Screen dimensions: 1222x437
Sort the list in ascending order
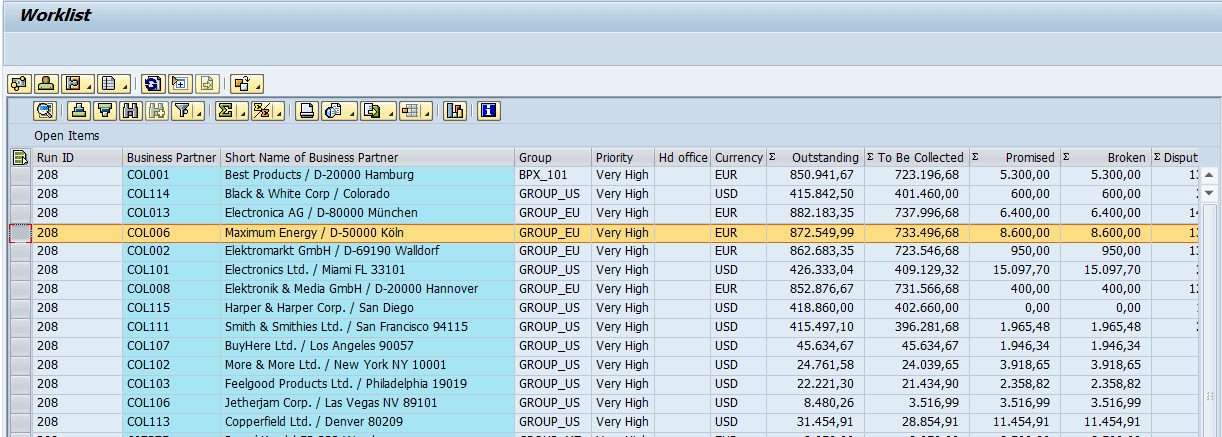(x=80, y=111)
